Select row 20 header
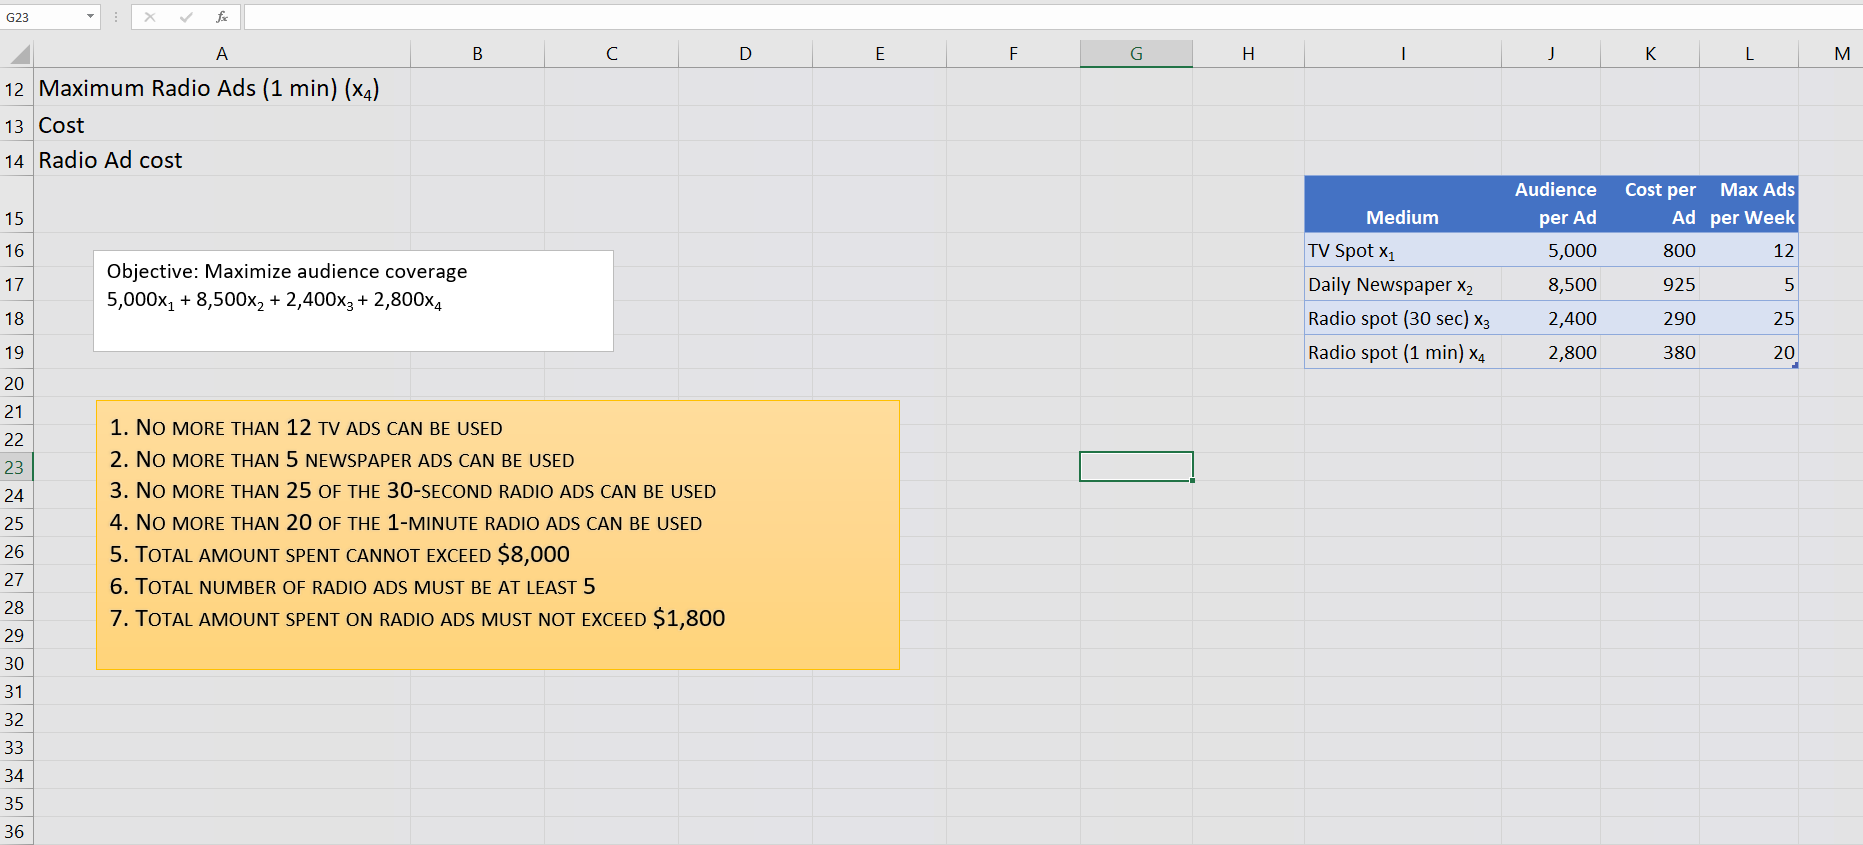The height and width of the screenshot is (845, 1863). point(16,383)
